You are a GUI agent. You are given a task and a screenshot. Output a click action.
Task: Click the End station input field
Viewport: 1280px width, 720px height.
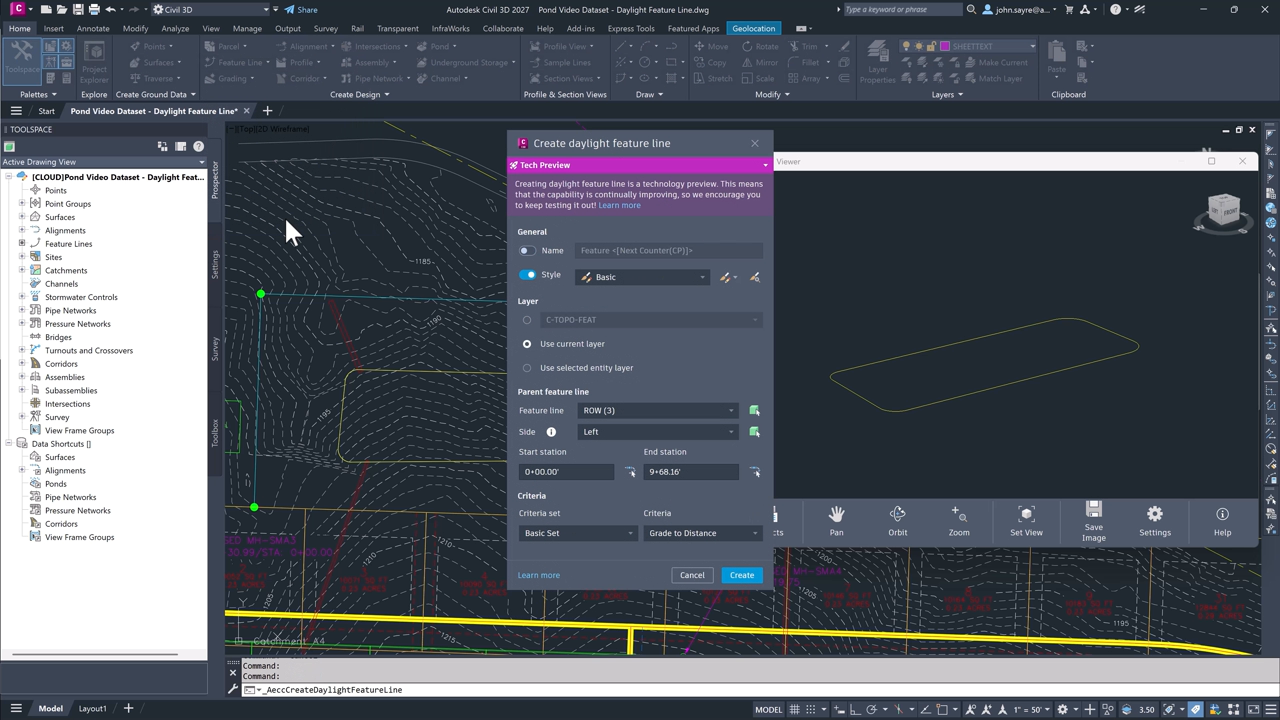(x=691, y=472)
